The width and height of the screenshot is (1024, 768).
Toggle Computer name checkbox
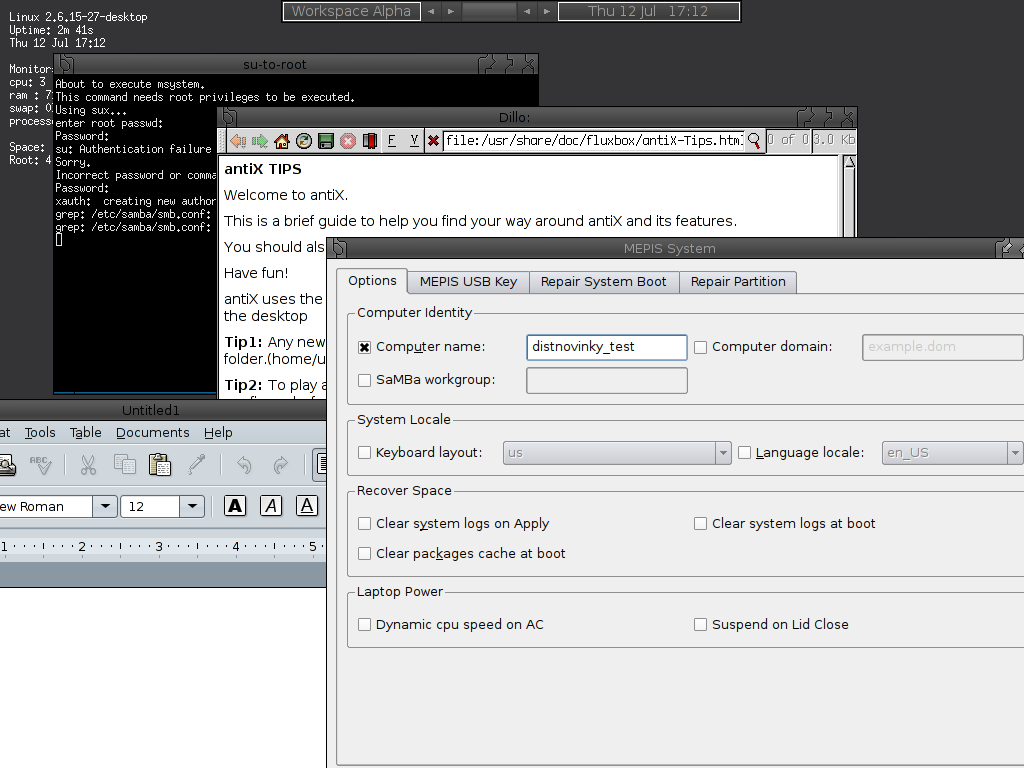[x=364, y=347]
